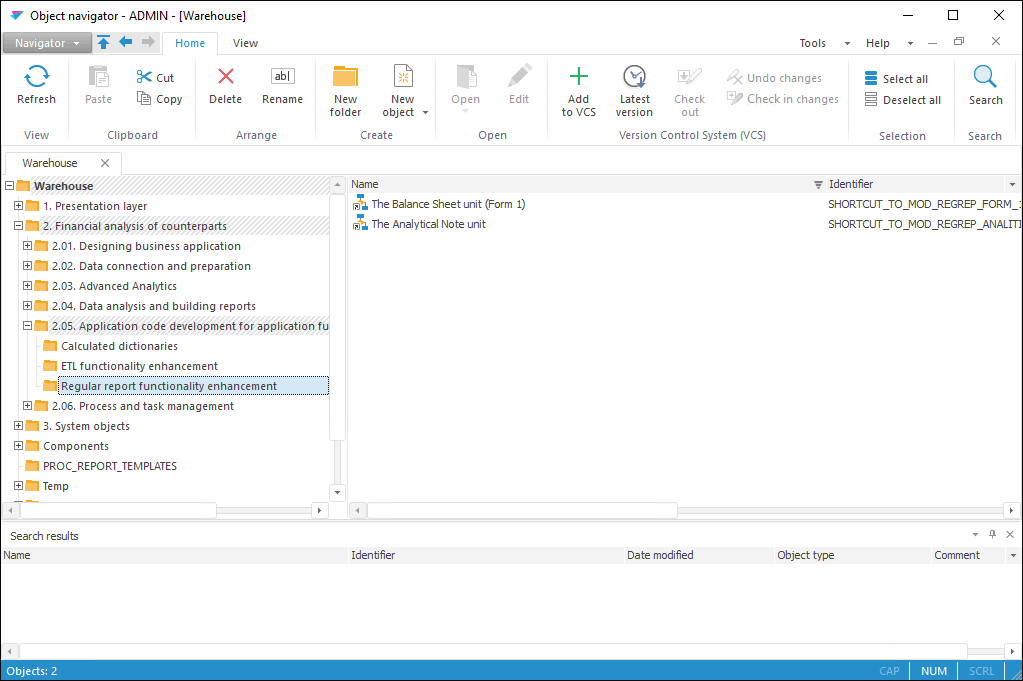Select The Analytical Note unit item
Viewport: 1023px width, 681px height.
tap(428, 224)
